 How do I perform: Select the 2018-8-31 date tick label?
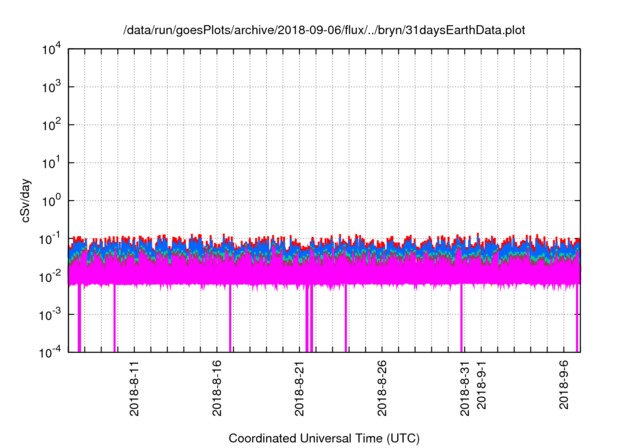coord(464,388)
